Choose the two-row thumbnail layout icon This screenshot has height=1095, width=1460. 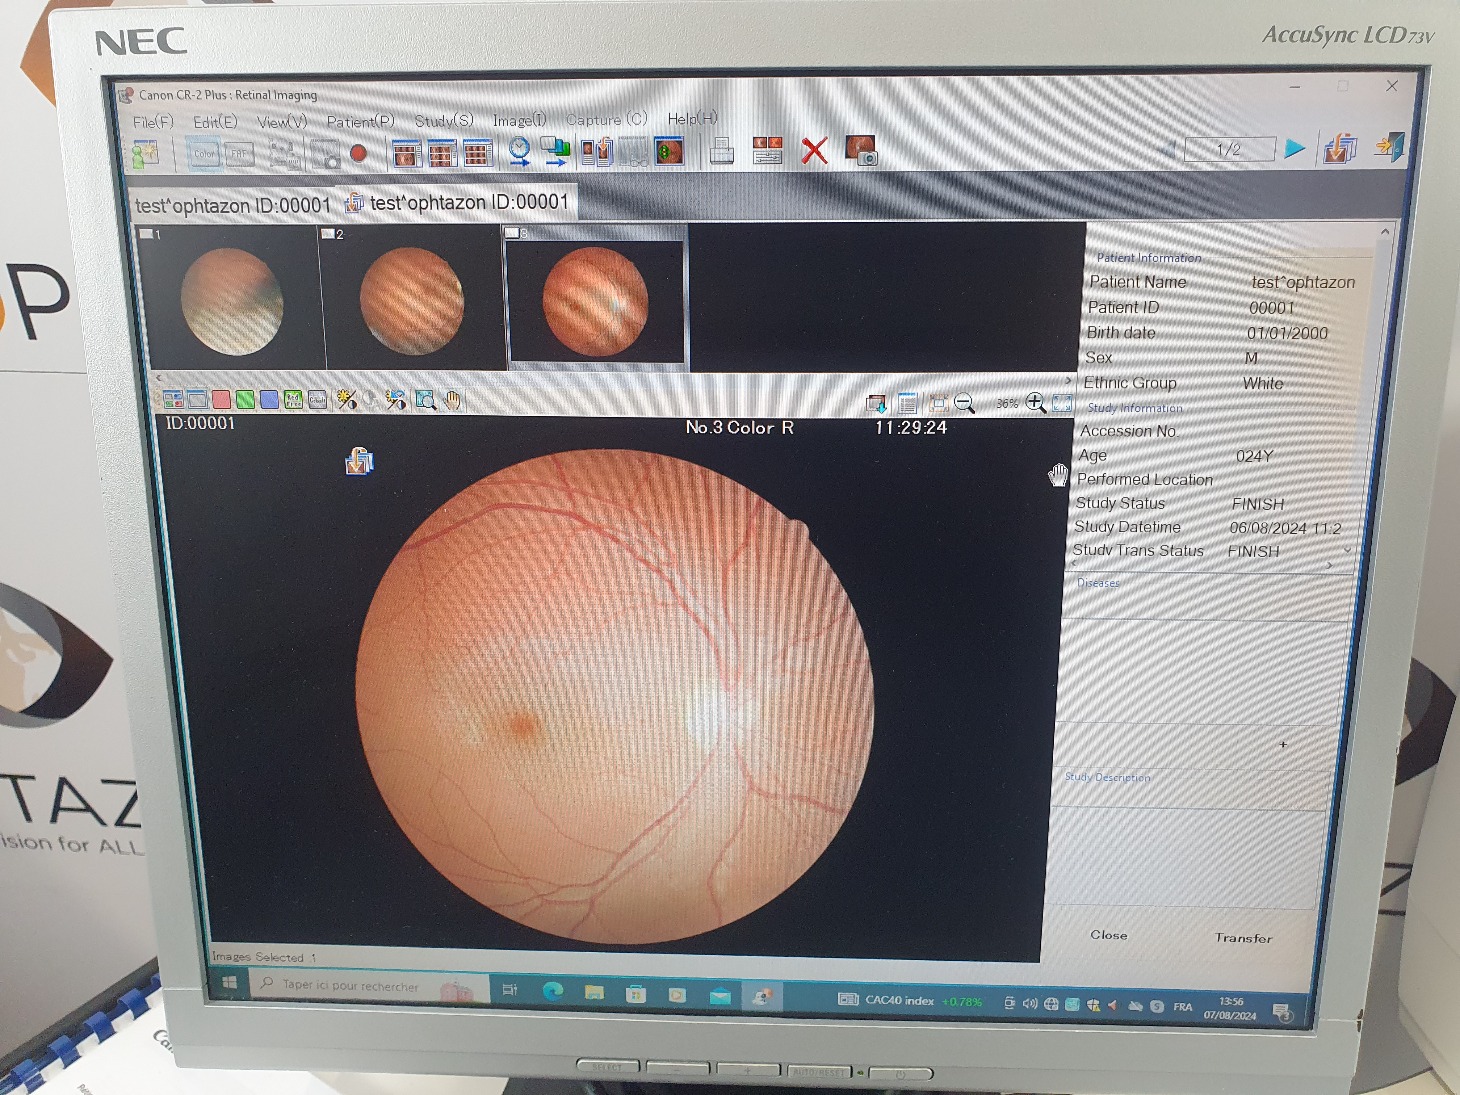pos(442,153)
